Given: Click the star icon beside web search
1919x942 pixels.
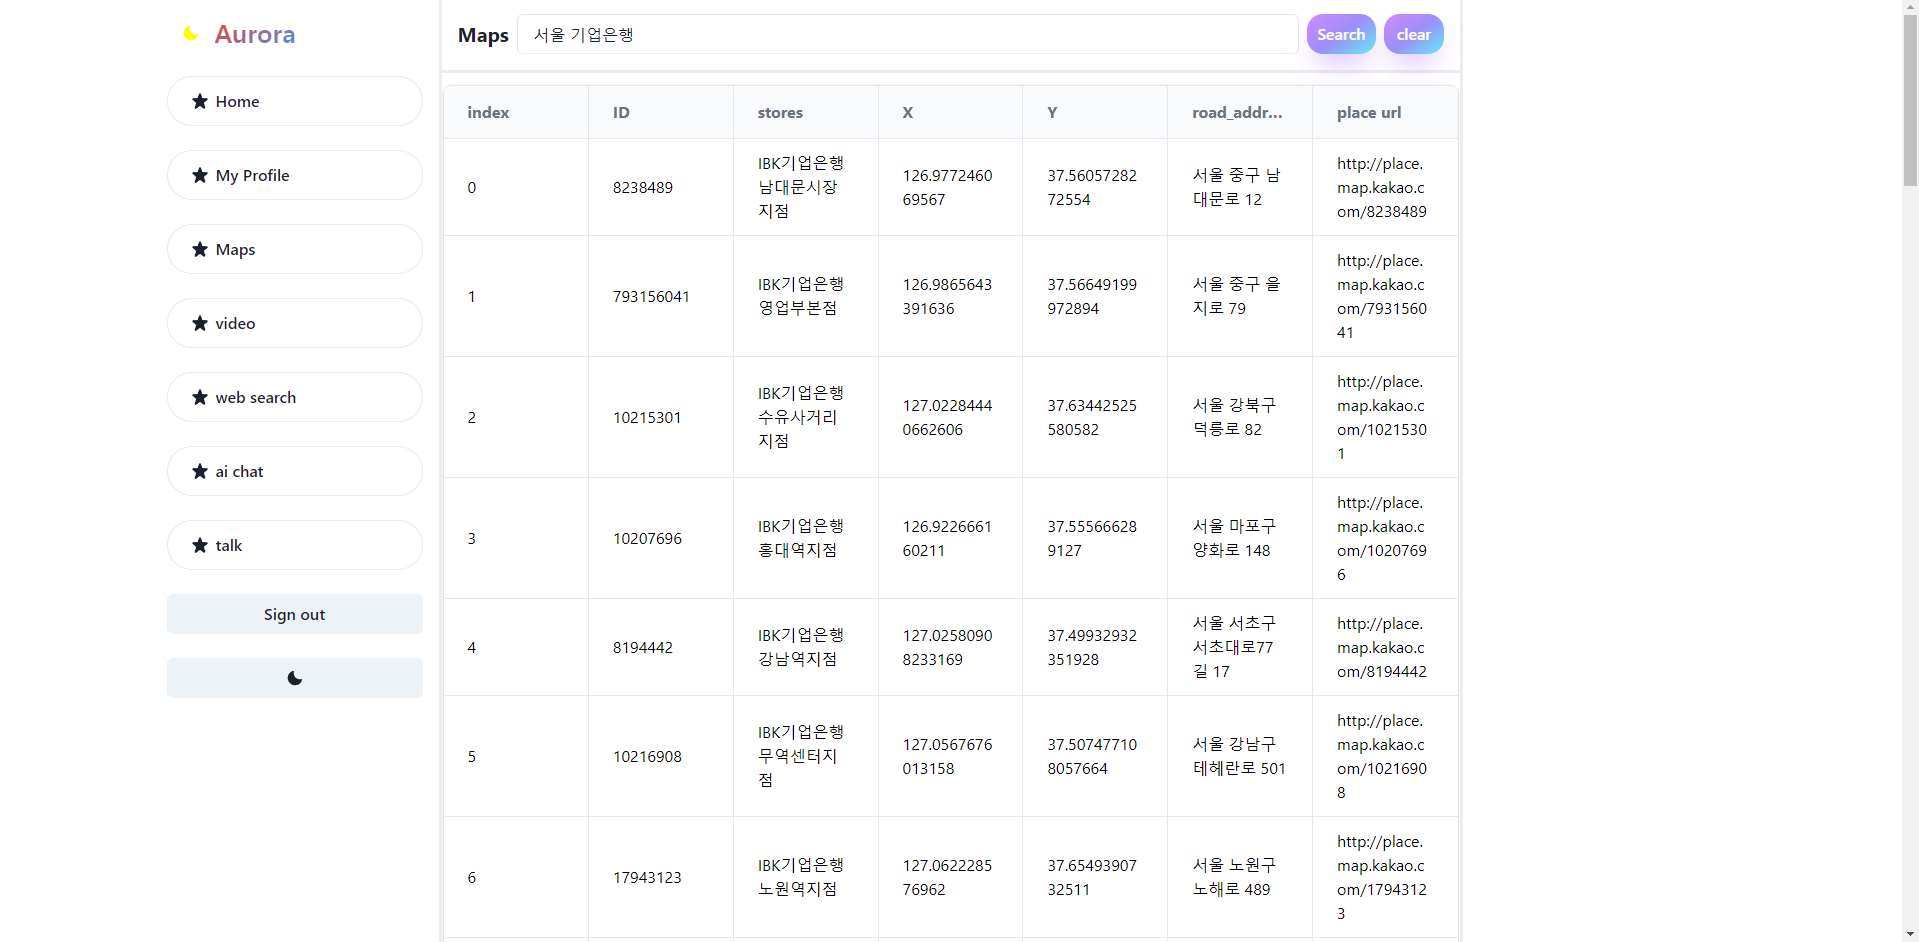Looking at the screenshot, I should click(200, 397).
